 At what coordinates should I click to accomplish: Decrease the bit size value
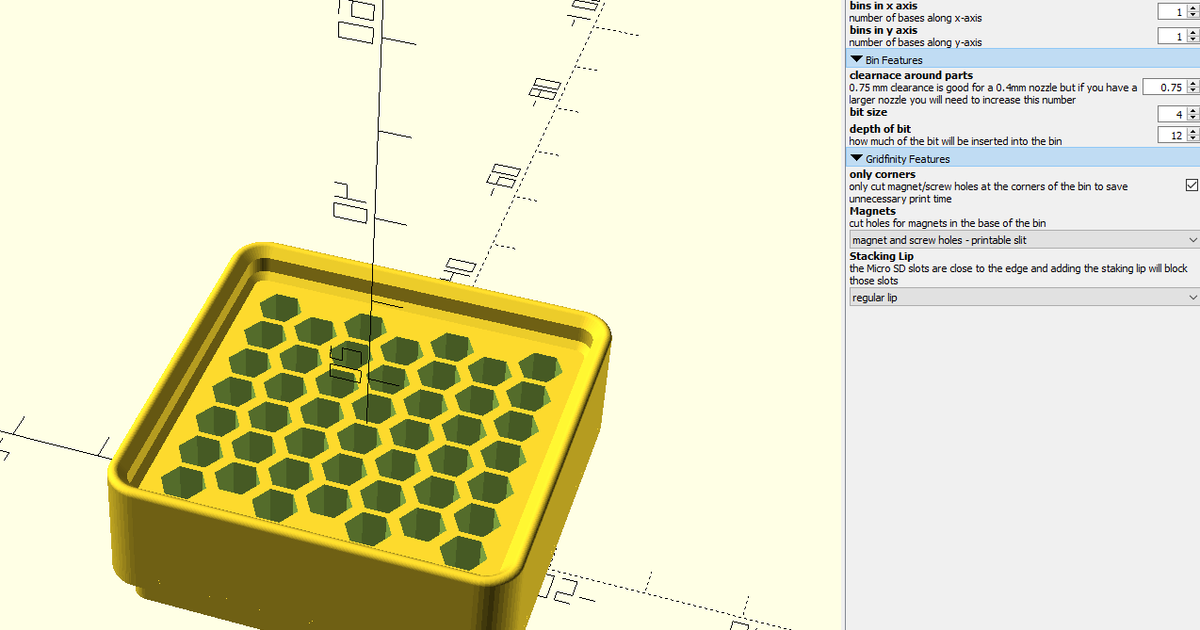(x=1193, y=117)
